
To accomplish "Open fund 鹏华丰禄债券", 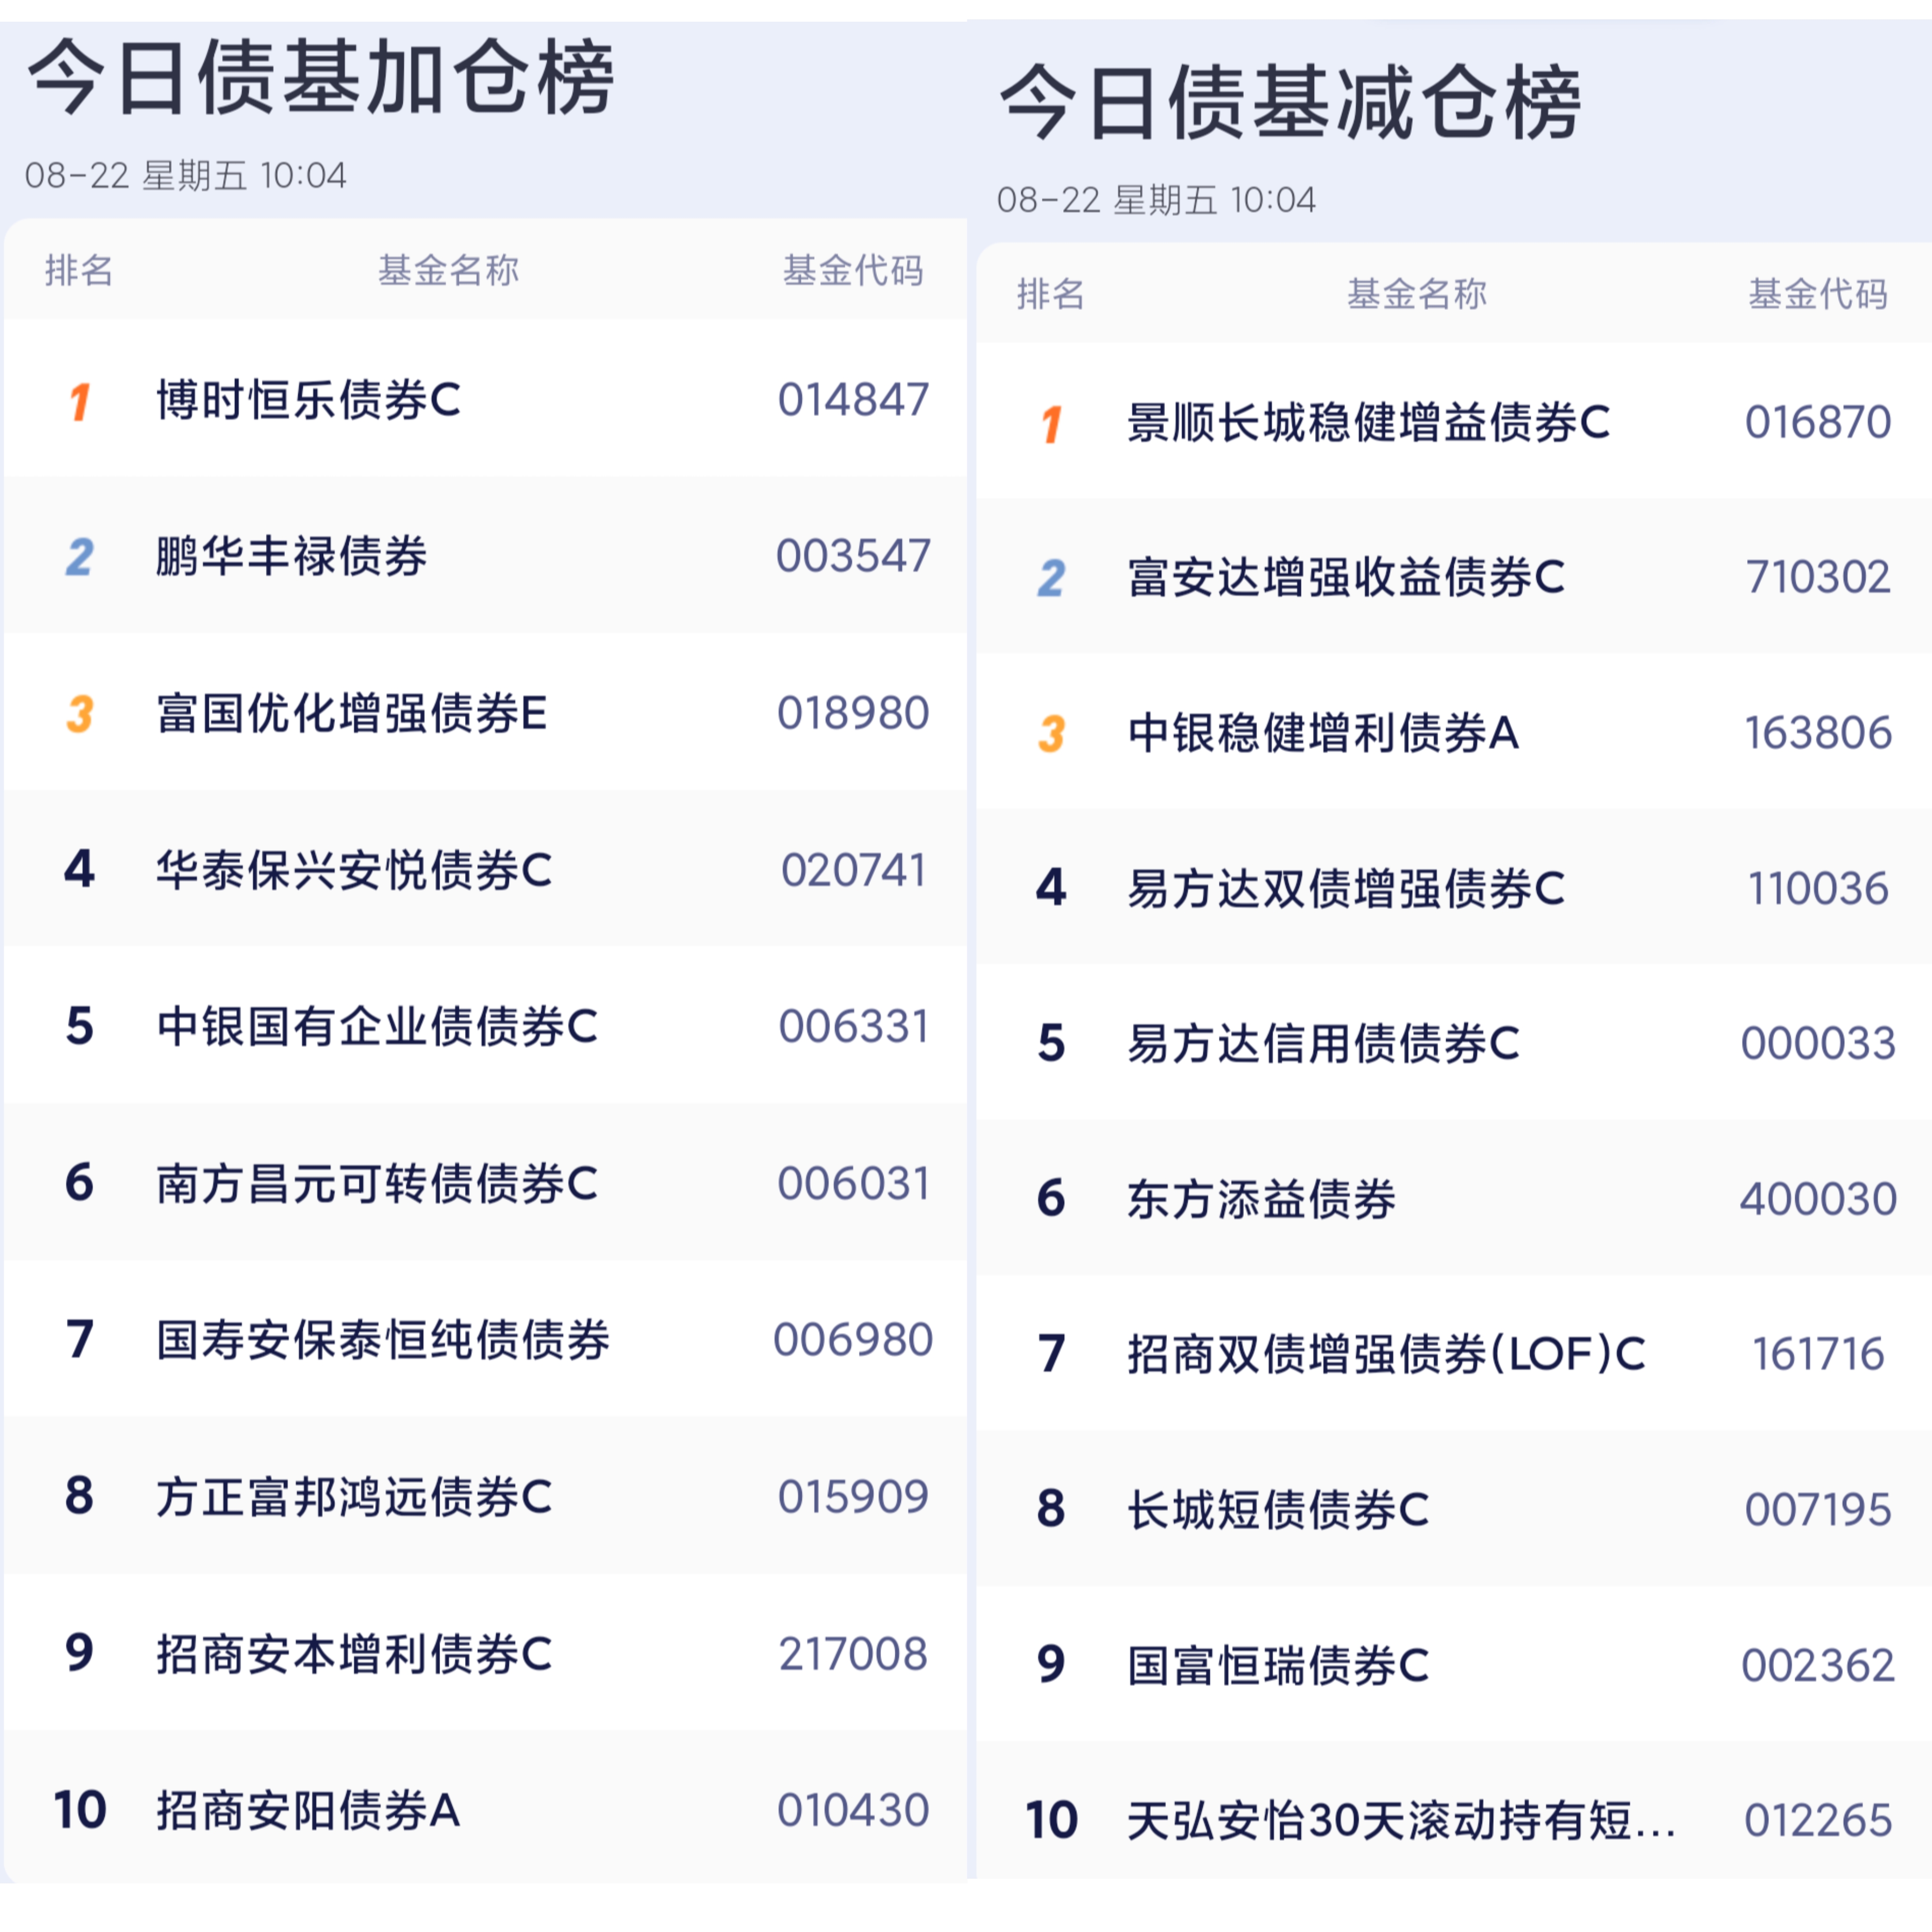I will (x=292, y=557).
